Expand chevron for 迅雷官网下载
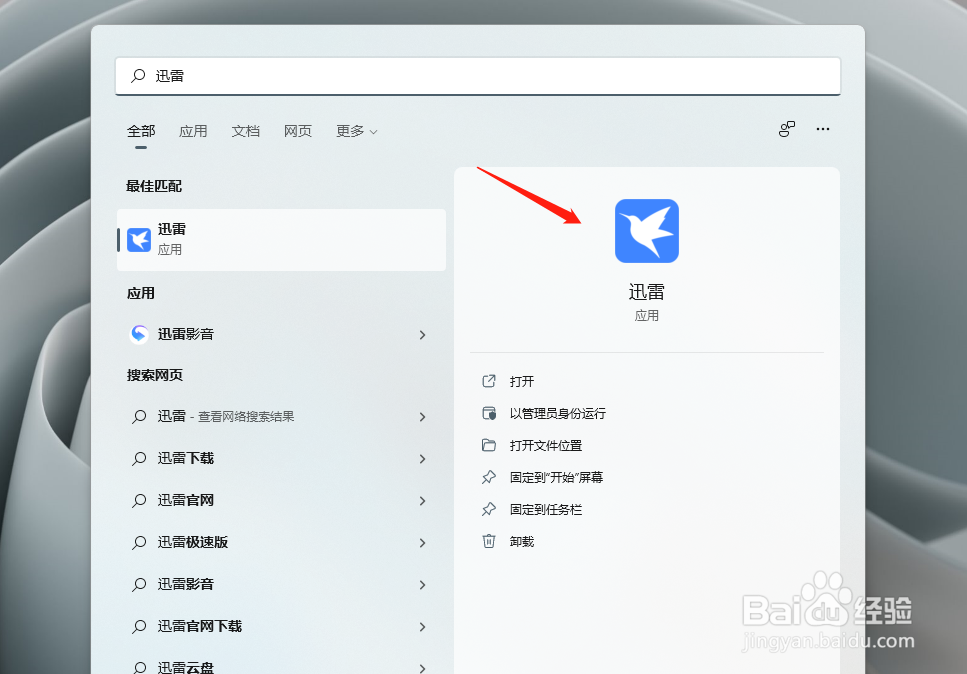This screenshot has width=967, height=674. [x=422, y=627]
